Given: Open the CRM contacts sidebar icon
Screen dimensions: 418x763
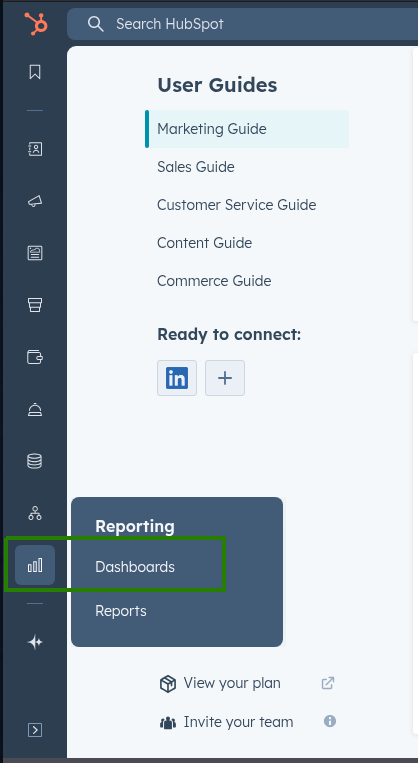Looking at the screenshot, I should [x=35, y=149].
